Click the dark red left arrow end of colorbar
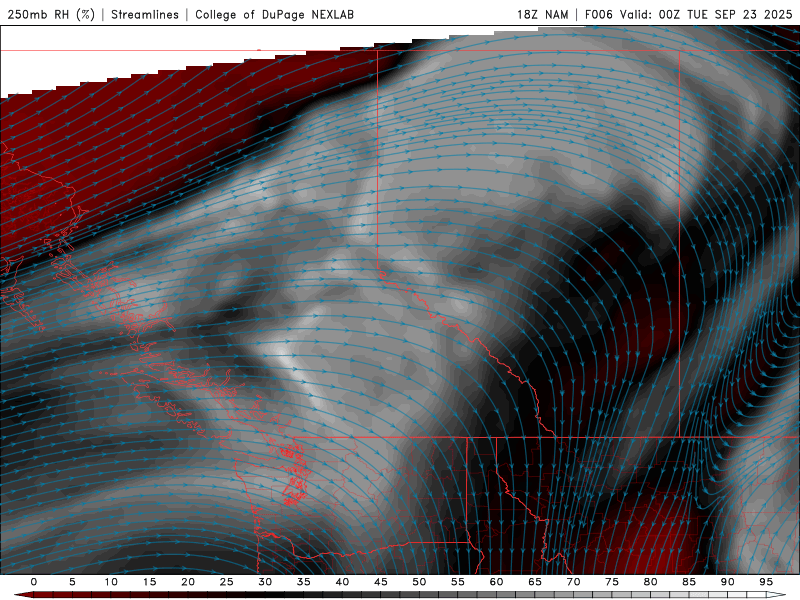The width and height of the screenshot is (800, 600). (x=23, y=595)
